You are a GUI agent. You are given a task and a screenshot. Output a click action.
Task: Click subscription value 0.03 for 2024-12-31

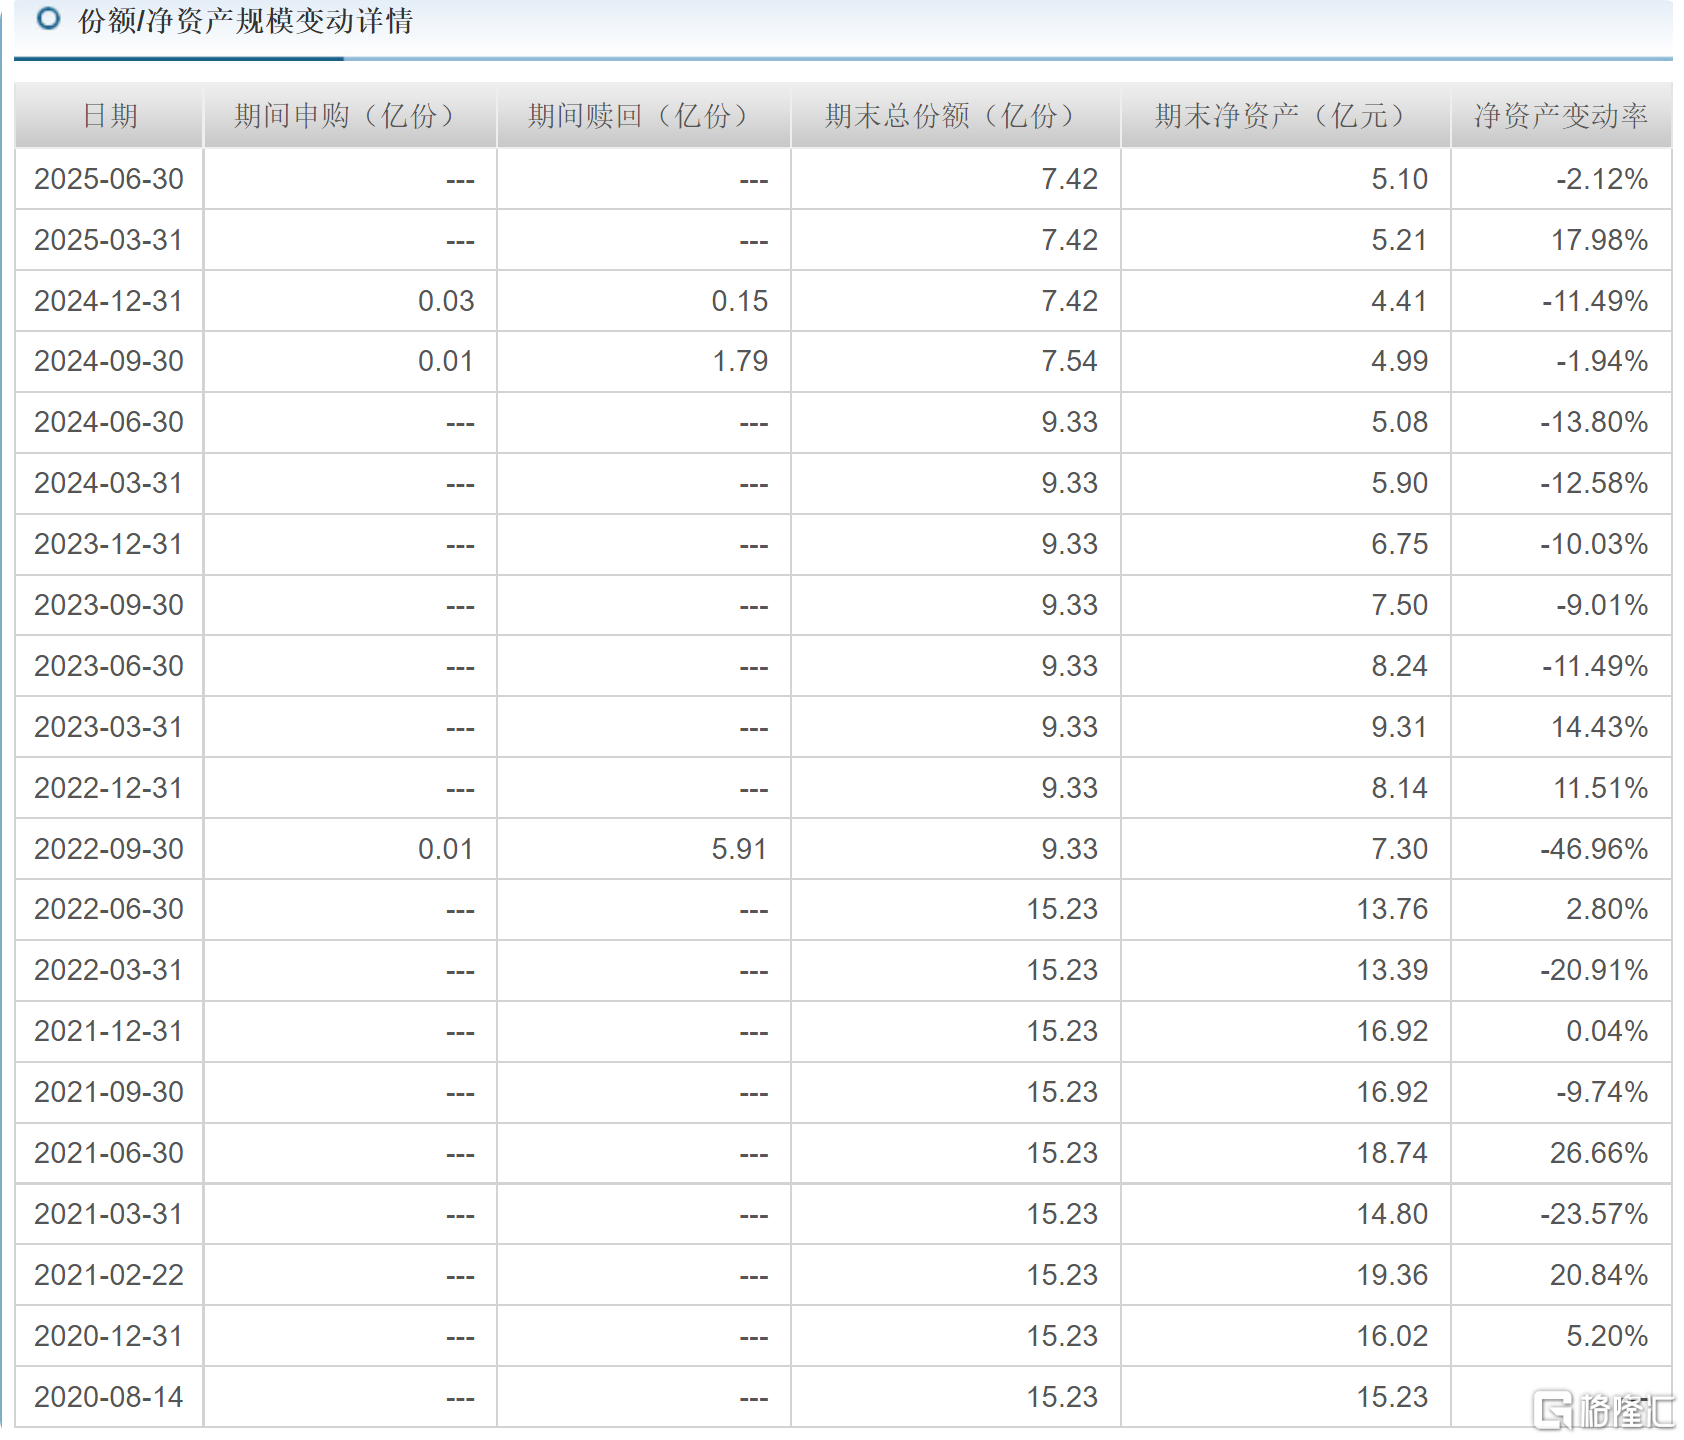coord(446,301)
